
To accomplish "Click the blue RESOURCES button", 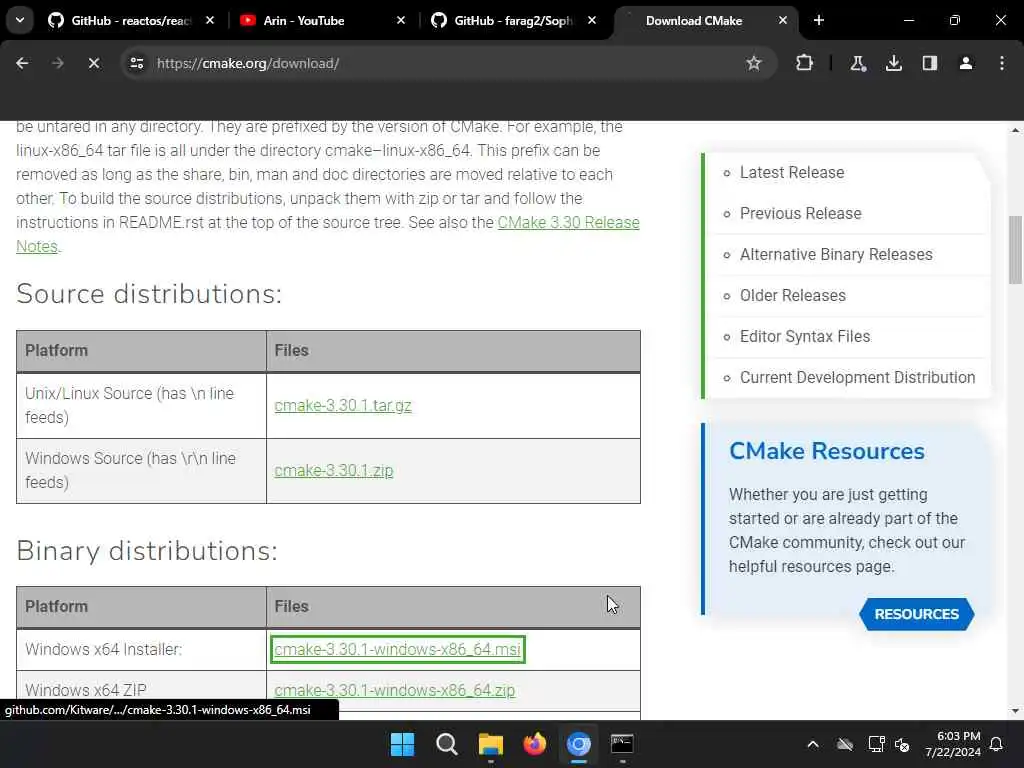I will [916, 615].
